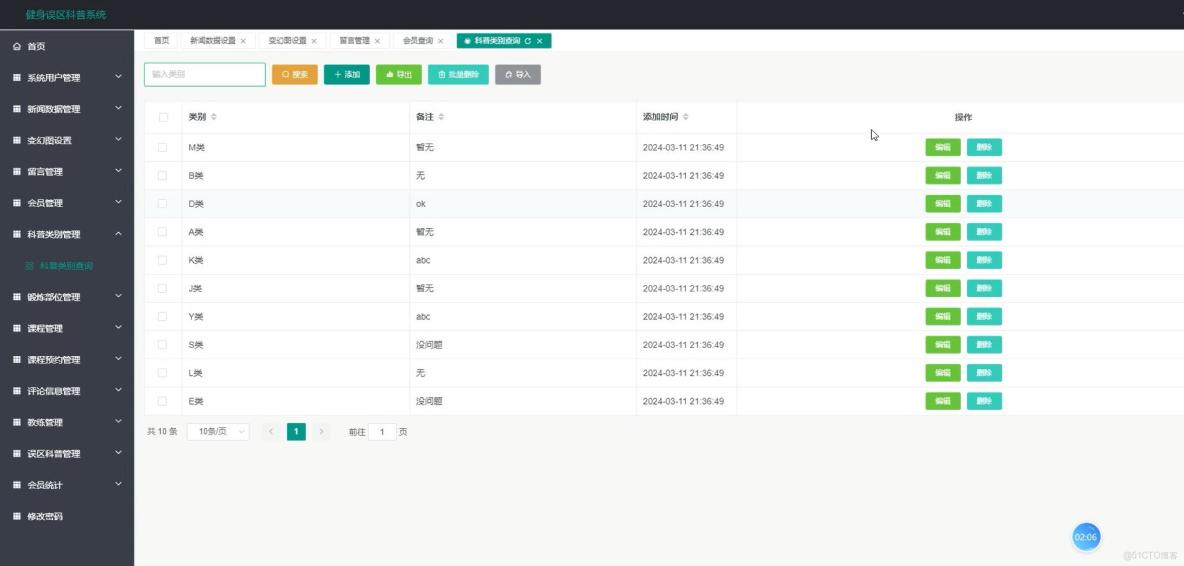Click the gray 导入 import button
Screen dimensions: 1184x566
click(518, 75)
